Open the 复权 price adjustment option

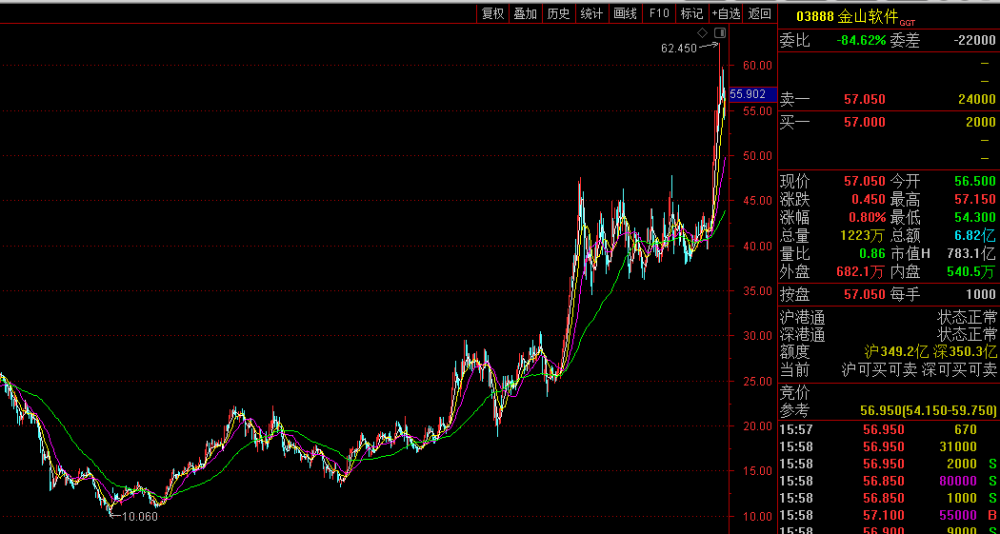coord(493,13)
